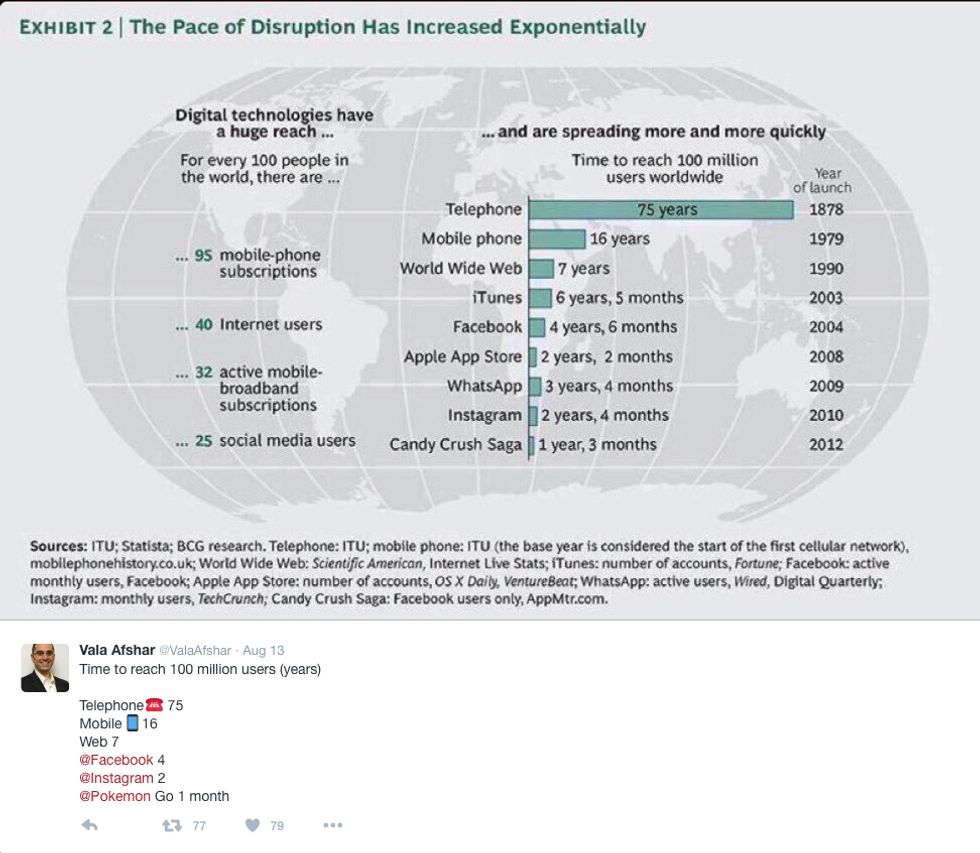Click the Telephone 75 years bar in chart

tap(660, 209)
